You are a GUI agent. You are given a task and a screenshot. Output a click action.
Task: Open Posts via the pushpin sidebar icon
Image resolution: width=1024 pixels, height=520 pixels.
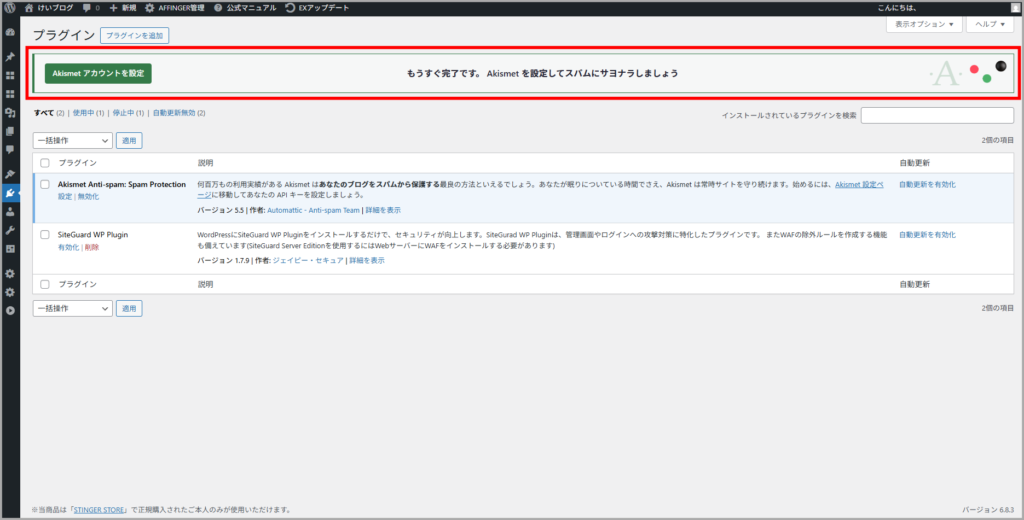(10, 58)
